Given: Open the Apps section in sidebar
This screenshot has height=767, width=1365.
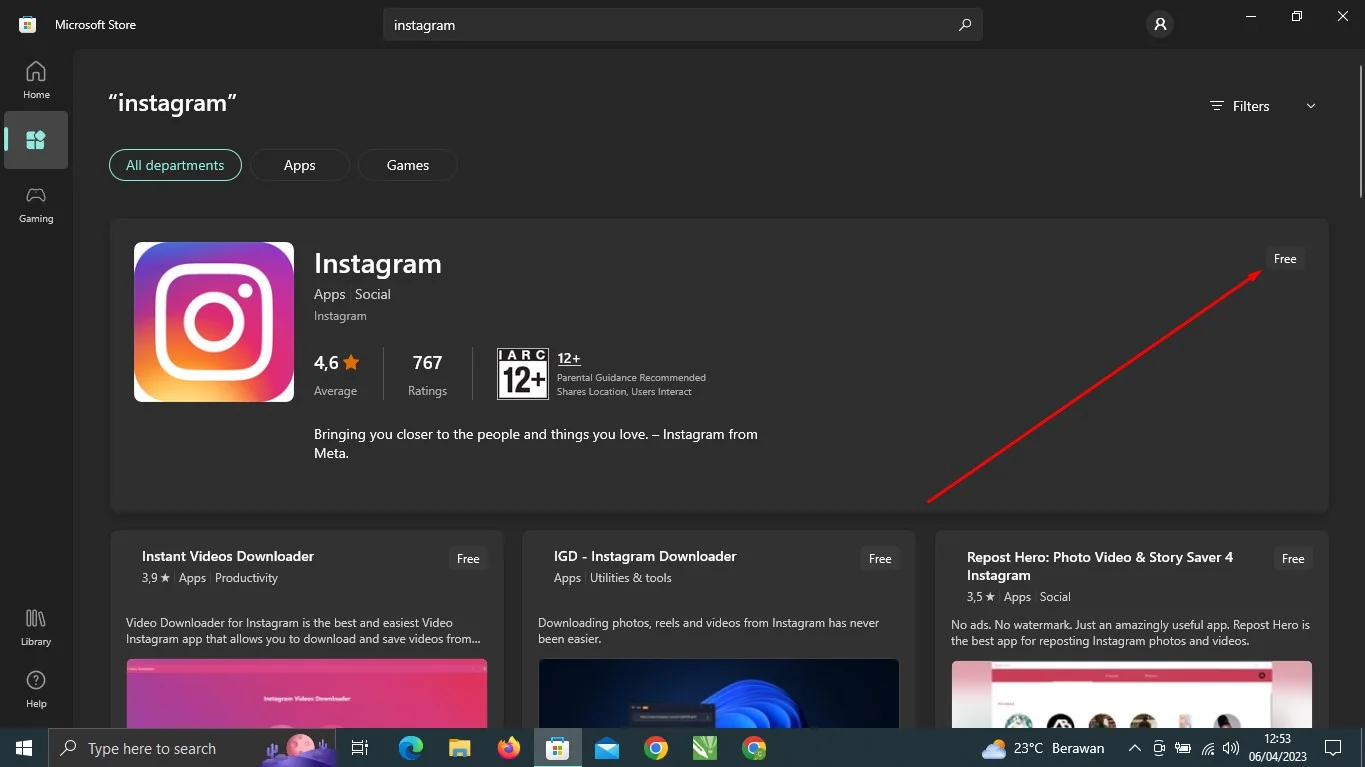Looking at the screenshot, I should 36,140.
